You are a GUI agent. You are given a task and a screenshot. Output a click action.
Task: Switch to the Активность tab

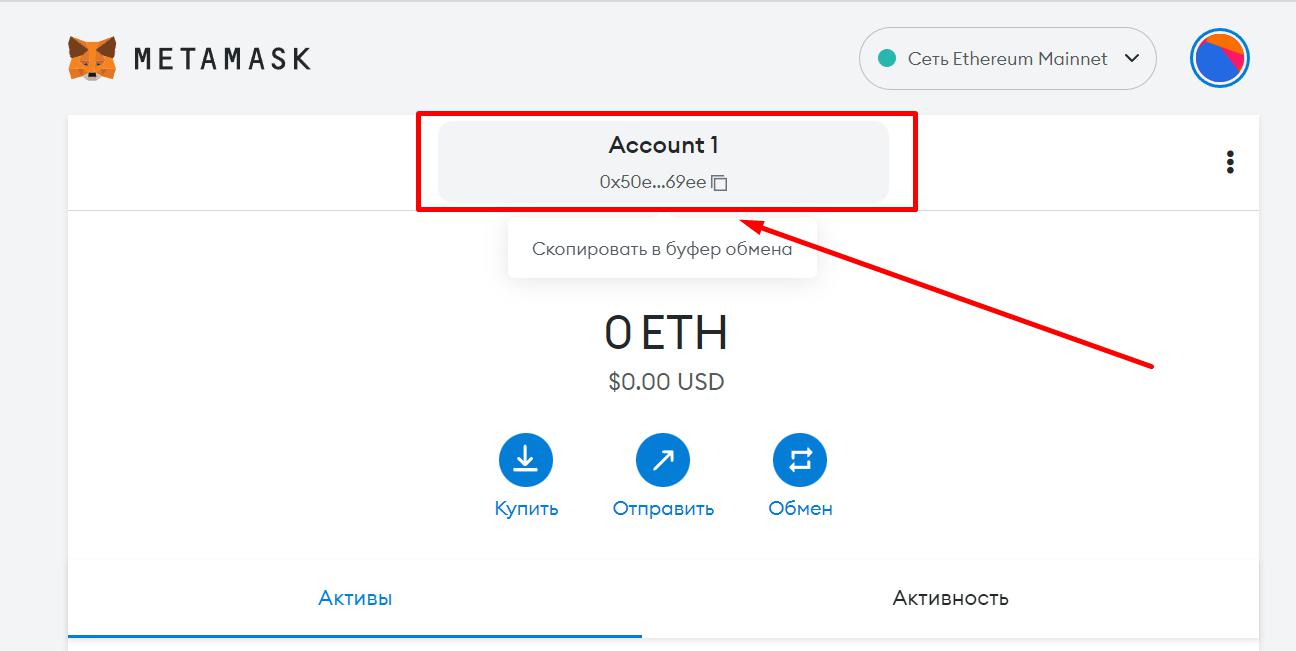tap(950, 598)
